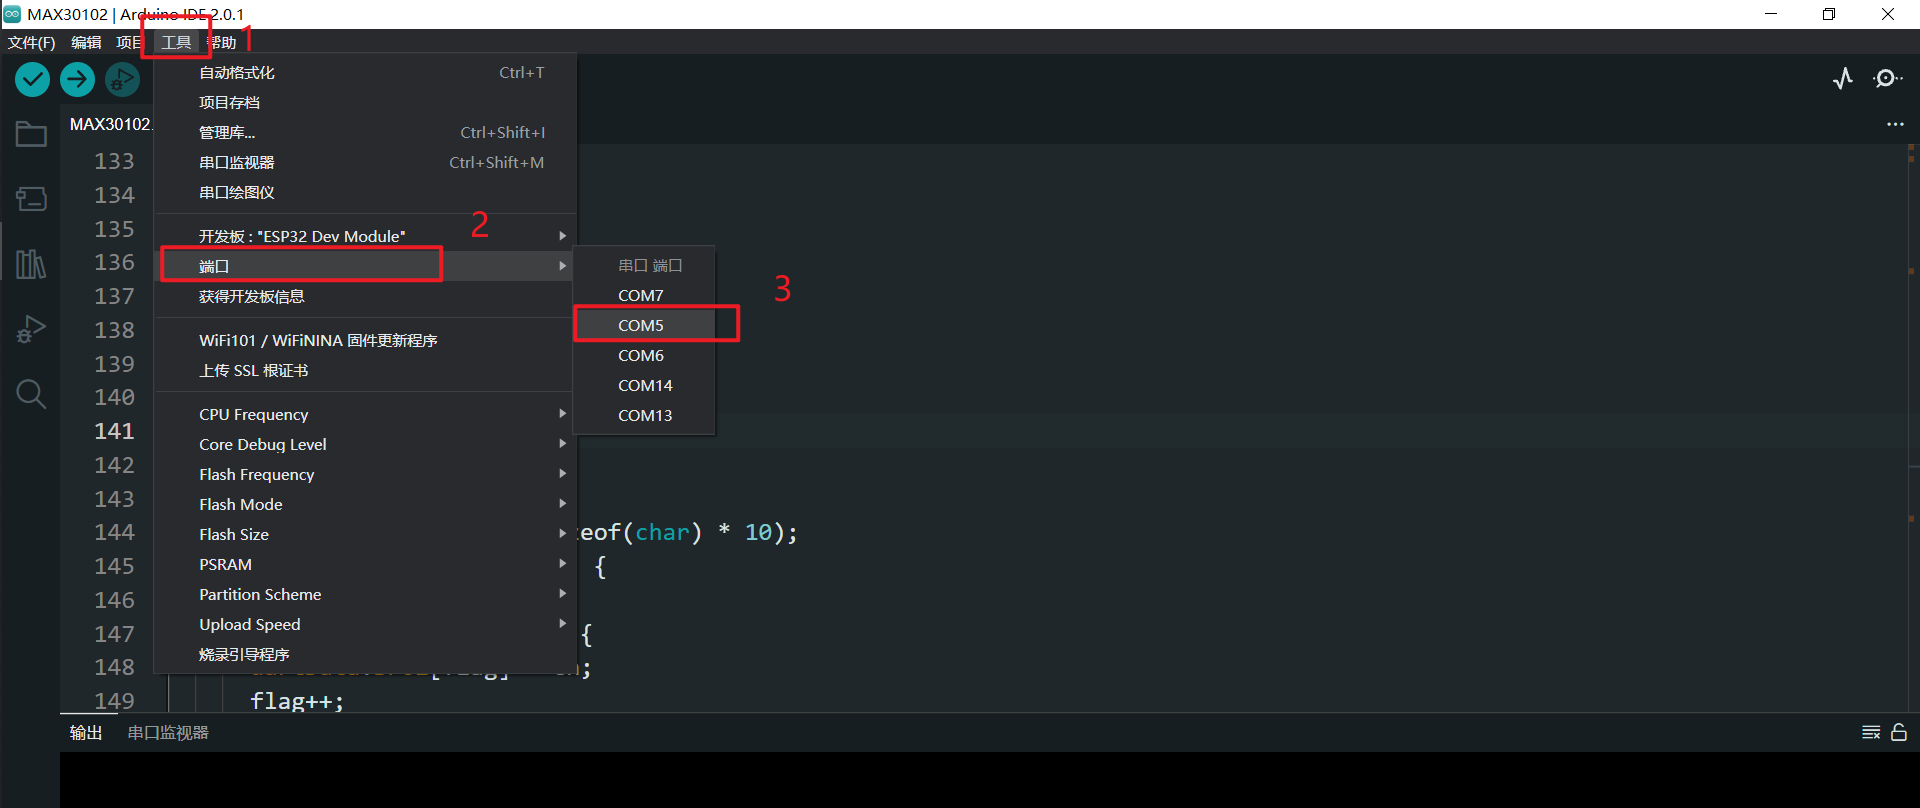Expand the Flash Size submenu
The height and width of the screenshot is (808, 1920).
(366, 534)
